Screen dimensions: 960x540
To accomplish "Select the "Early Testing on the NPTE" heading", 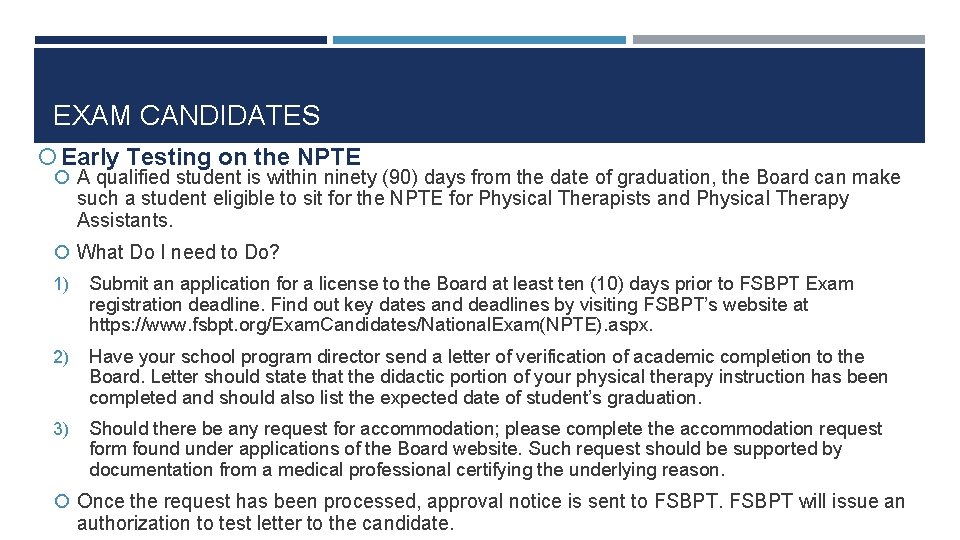I will (x=211, y=157).
